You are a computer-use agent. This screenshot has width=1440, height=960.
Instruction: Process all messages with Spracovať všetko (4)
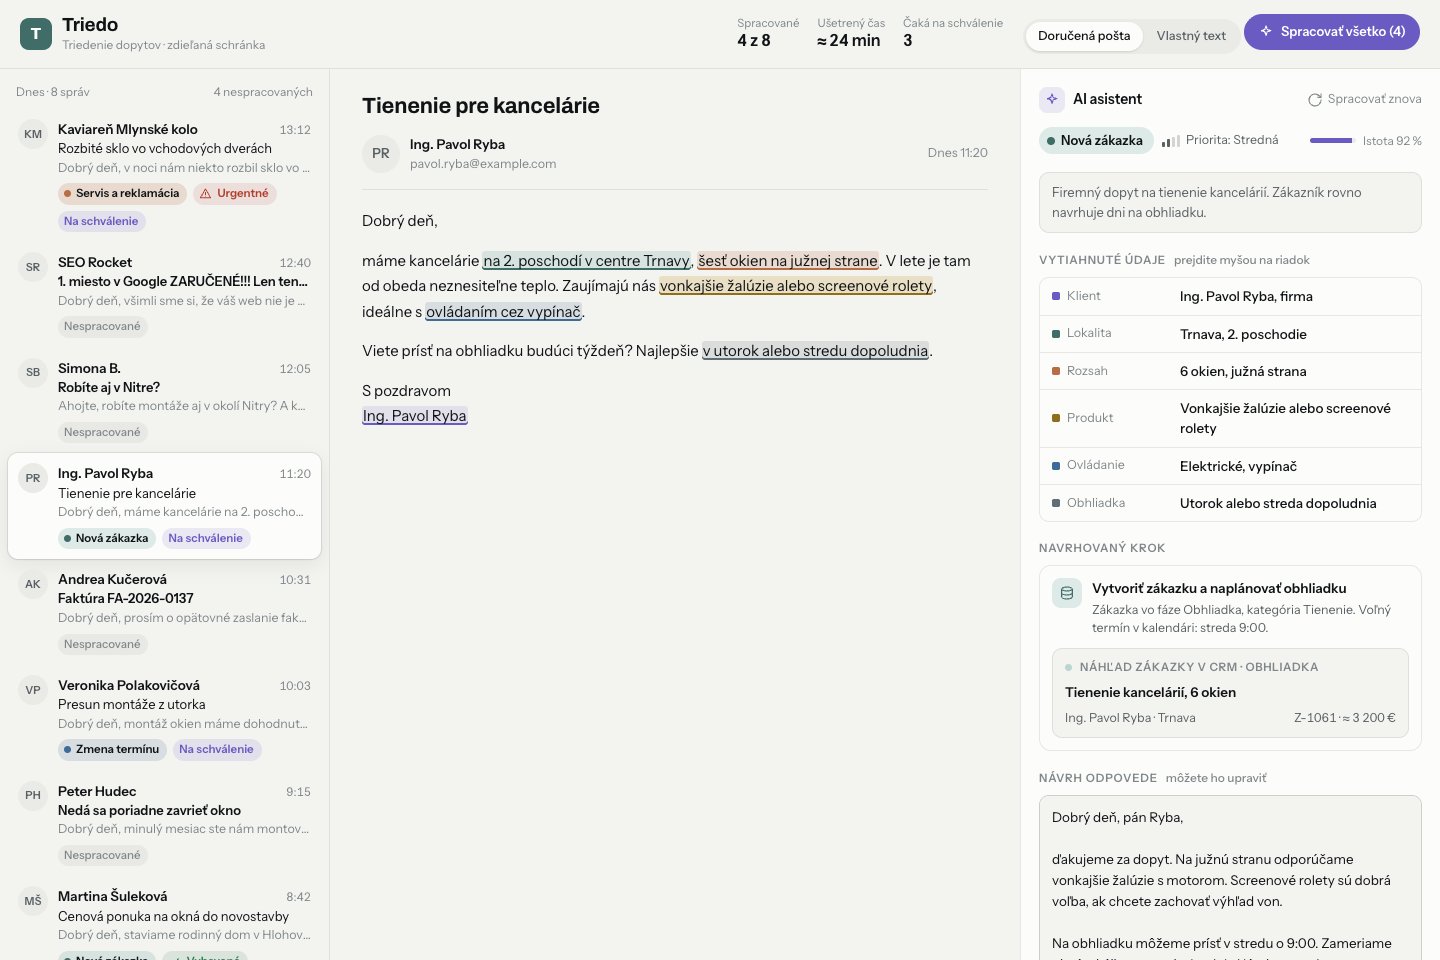click(x=1332, y=31)
